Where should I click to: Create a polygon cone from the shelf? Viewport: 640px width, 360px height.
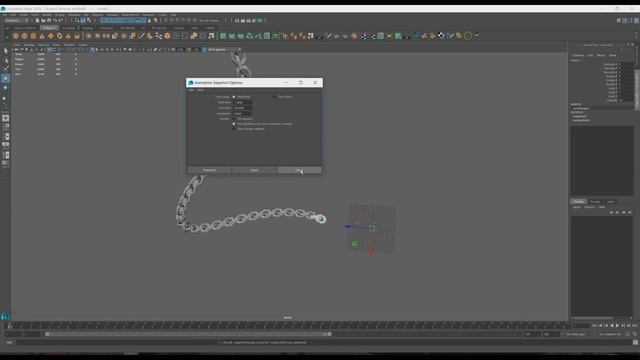tap(42, 36)
